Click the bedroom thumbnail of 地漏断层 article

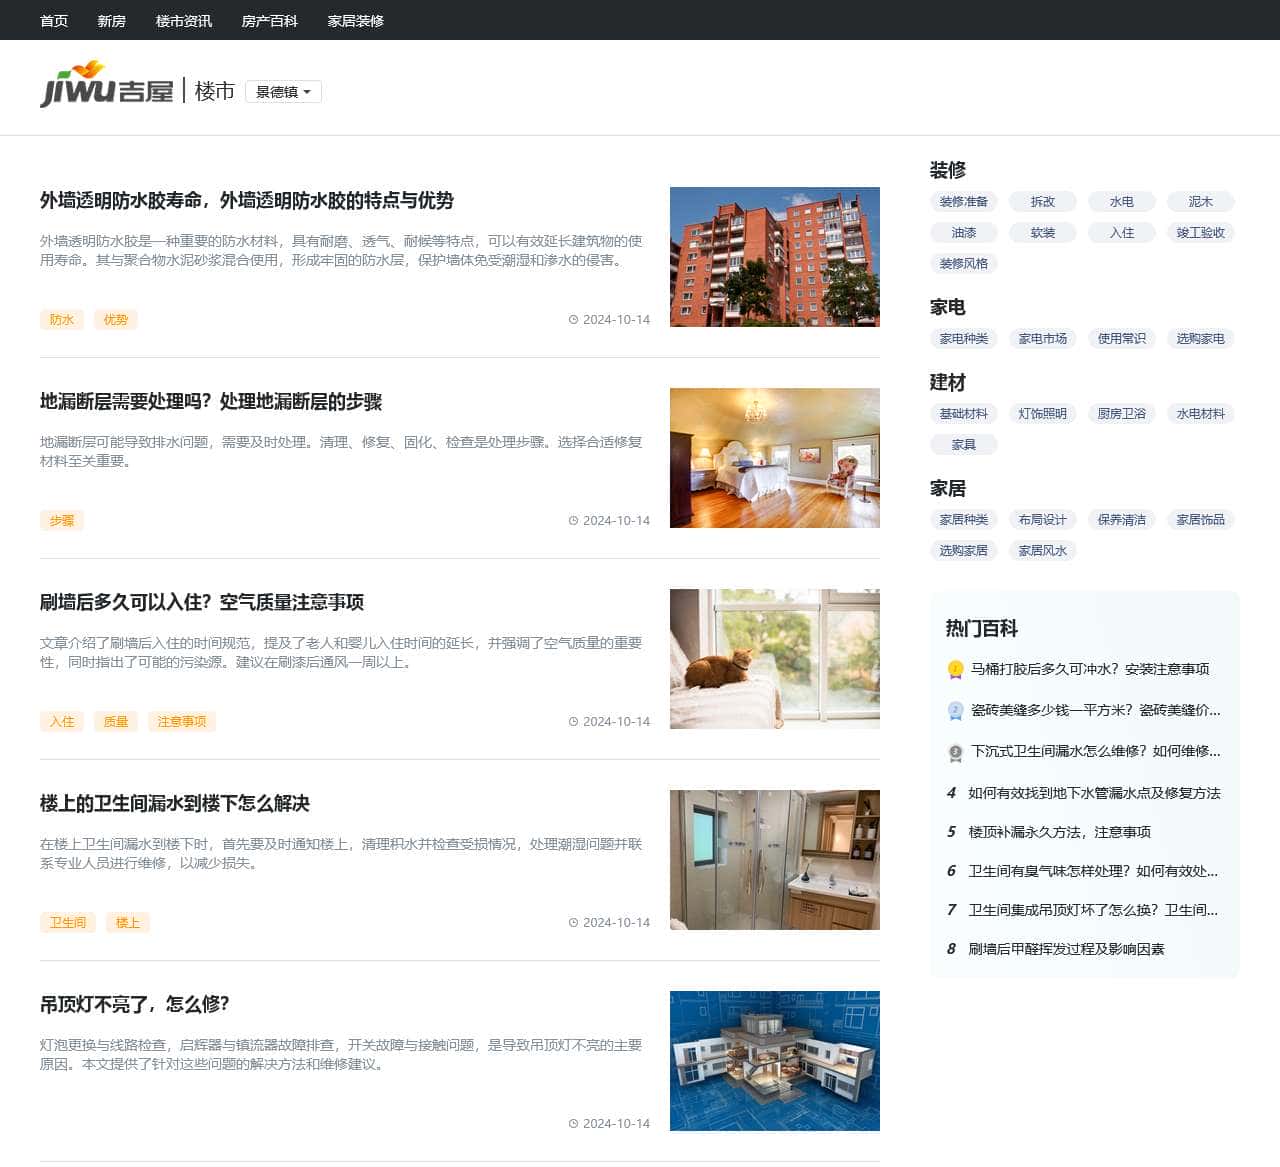(774, 457)
